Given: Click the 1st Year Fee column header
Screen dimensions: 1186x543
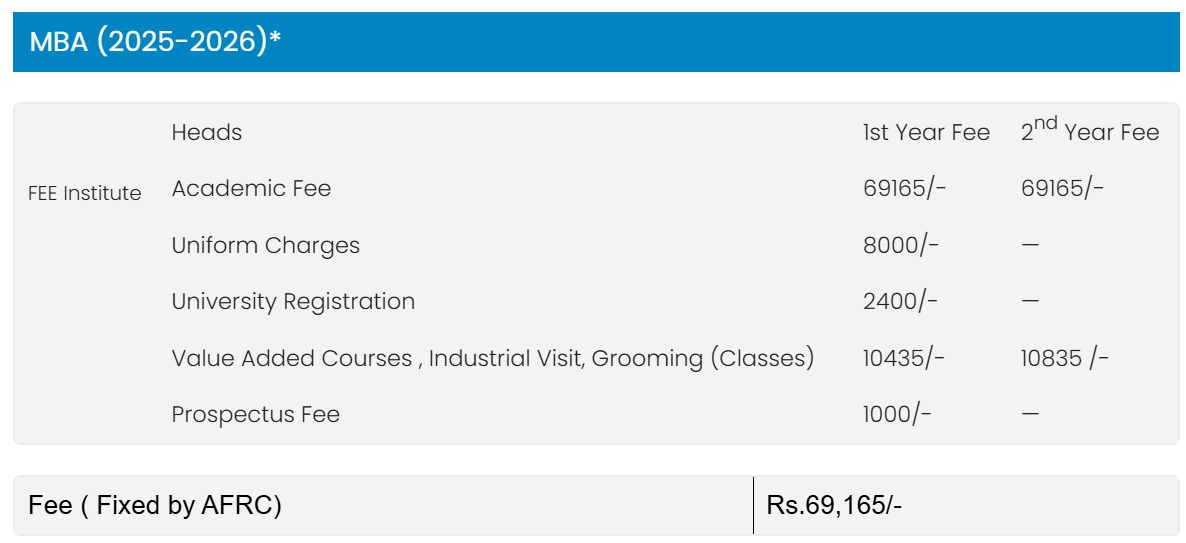Looking at the screenshot, I should pos(926,132).
